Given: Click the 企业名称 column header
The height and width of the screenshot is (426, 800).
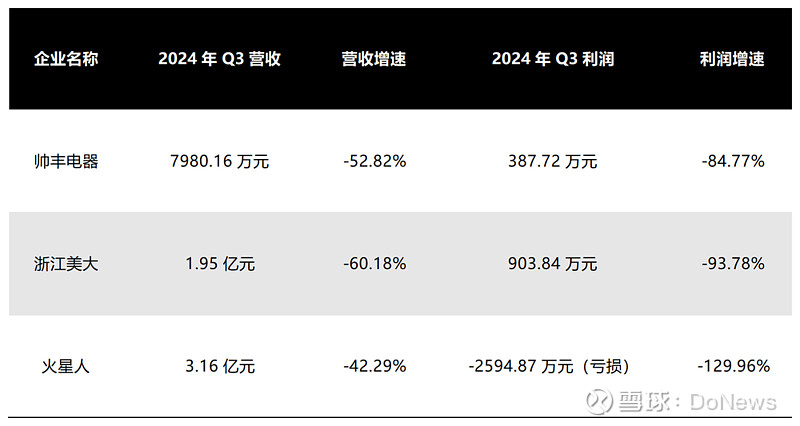Looking at the screenshot, I should (66, 59).
